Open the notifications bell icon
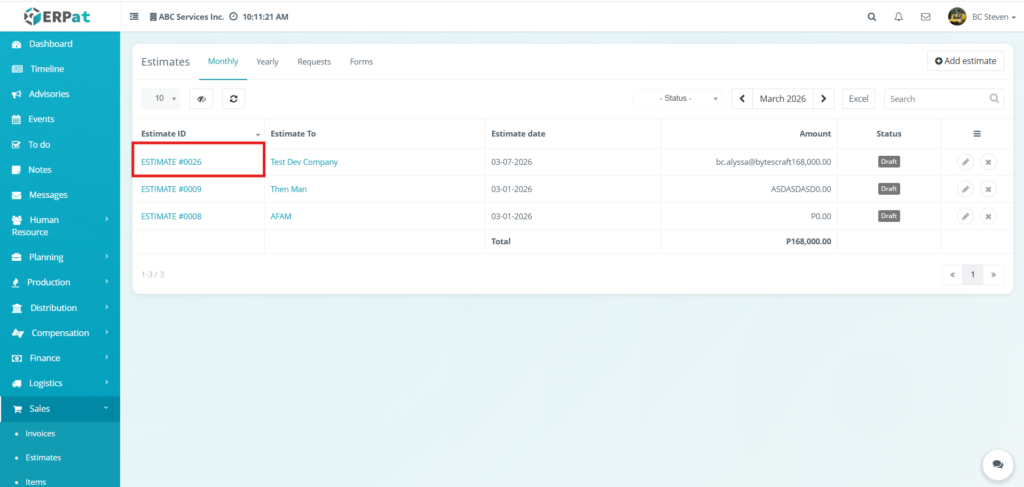 [x=898, y=17]
